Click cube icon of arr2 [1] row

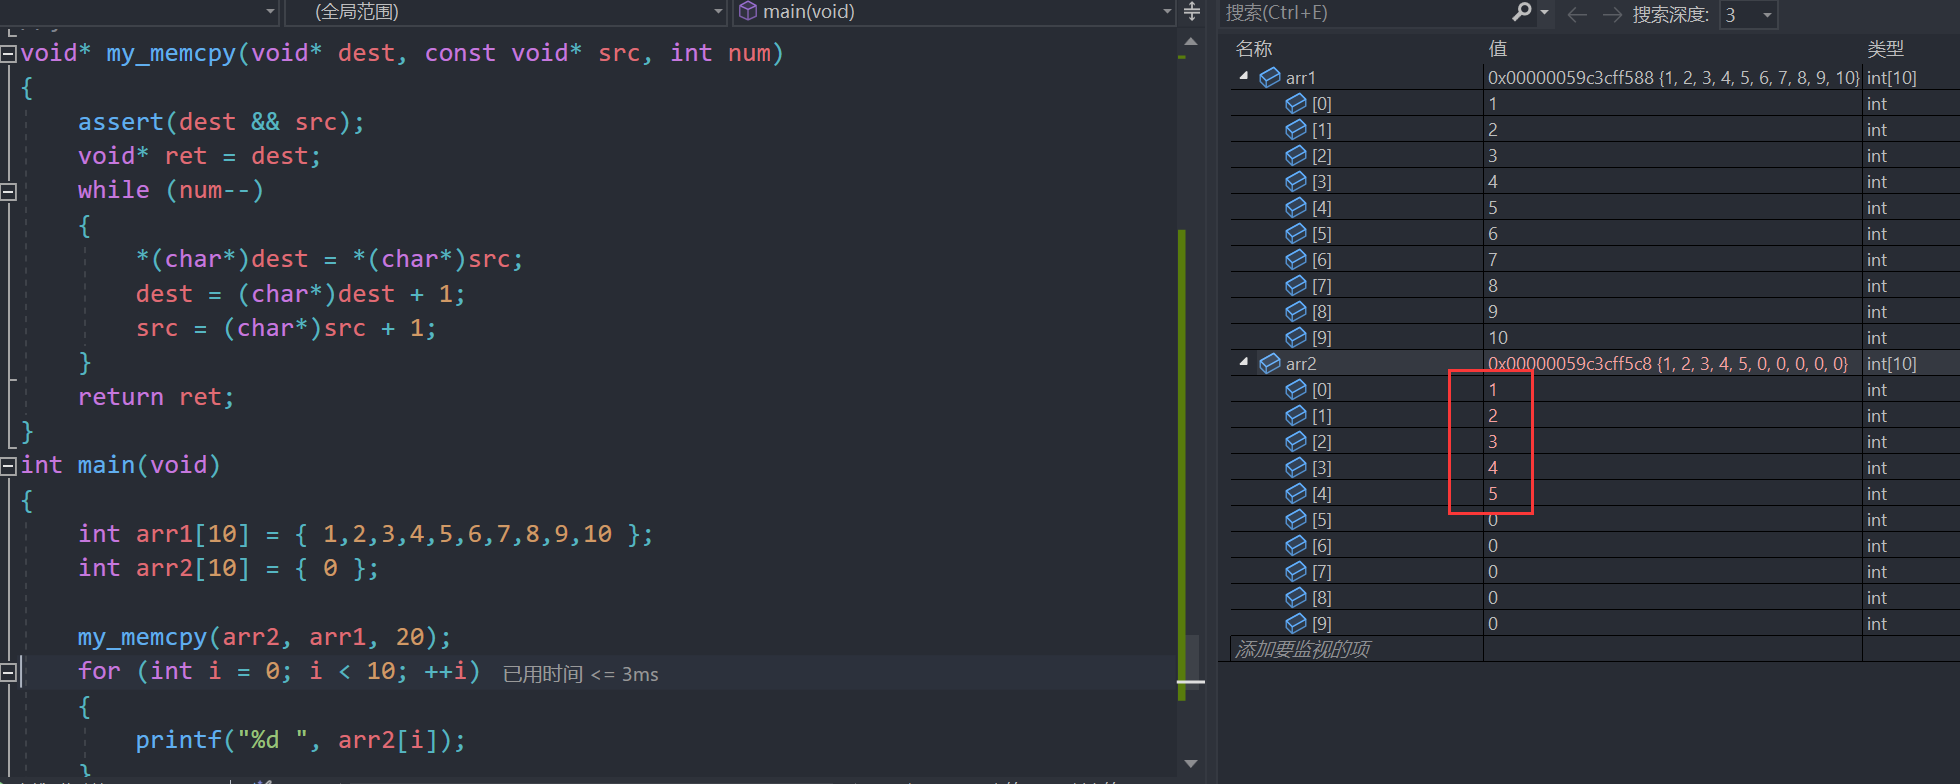pyautogui.click(x=1296, y=415)
